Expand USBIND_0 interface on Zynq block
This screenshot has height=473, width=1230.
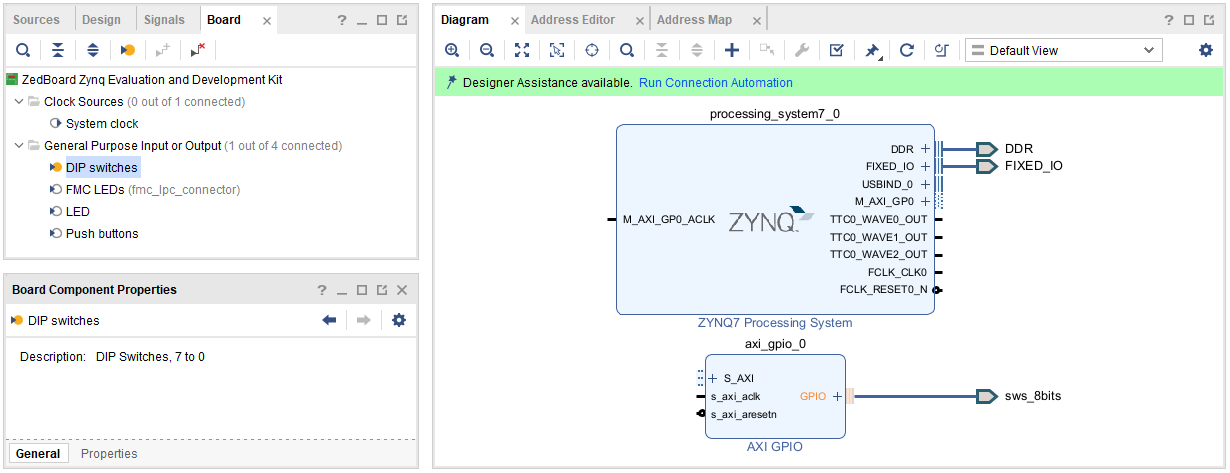(925, 184)
